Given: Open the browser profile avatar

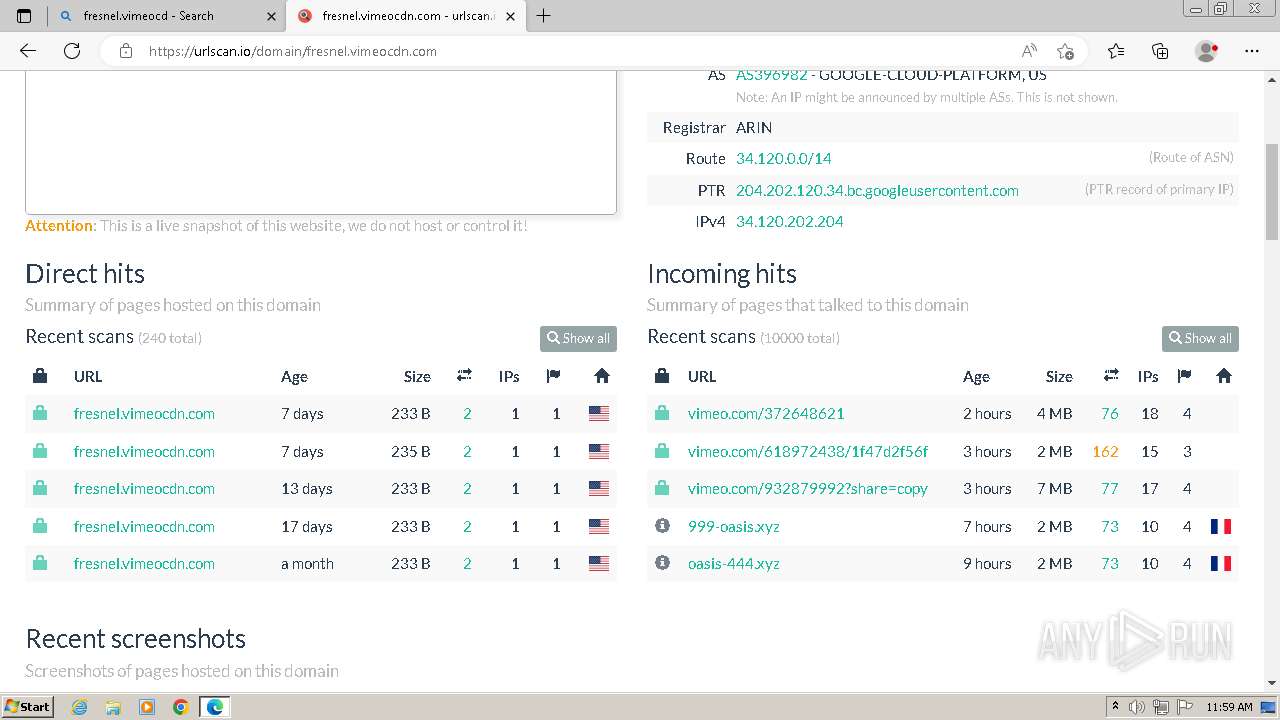Looking at the screenshot, I should [x=1207, y=51].
